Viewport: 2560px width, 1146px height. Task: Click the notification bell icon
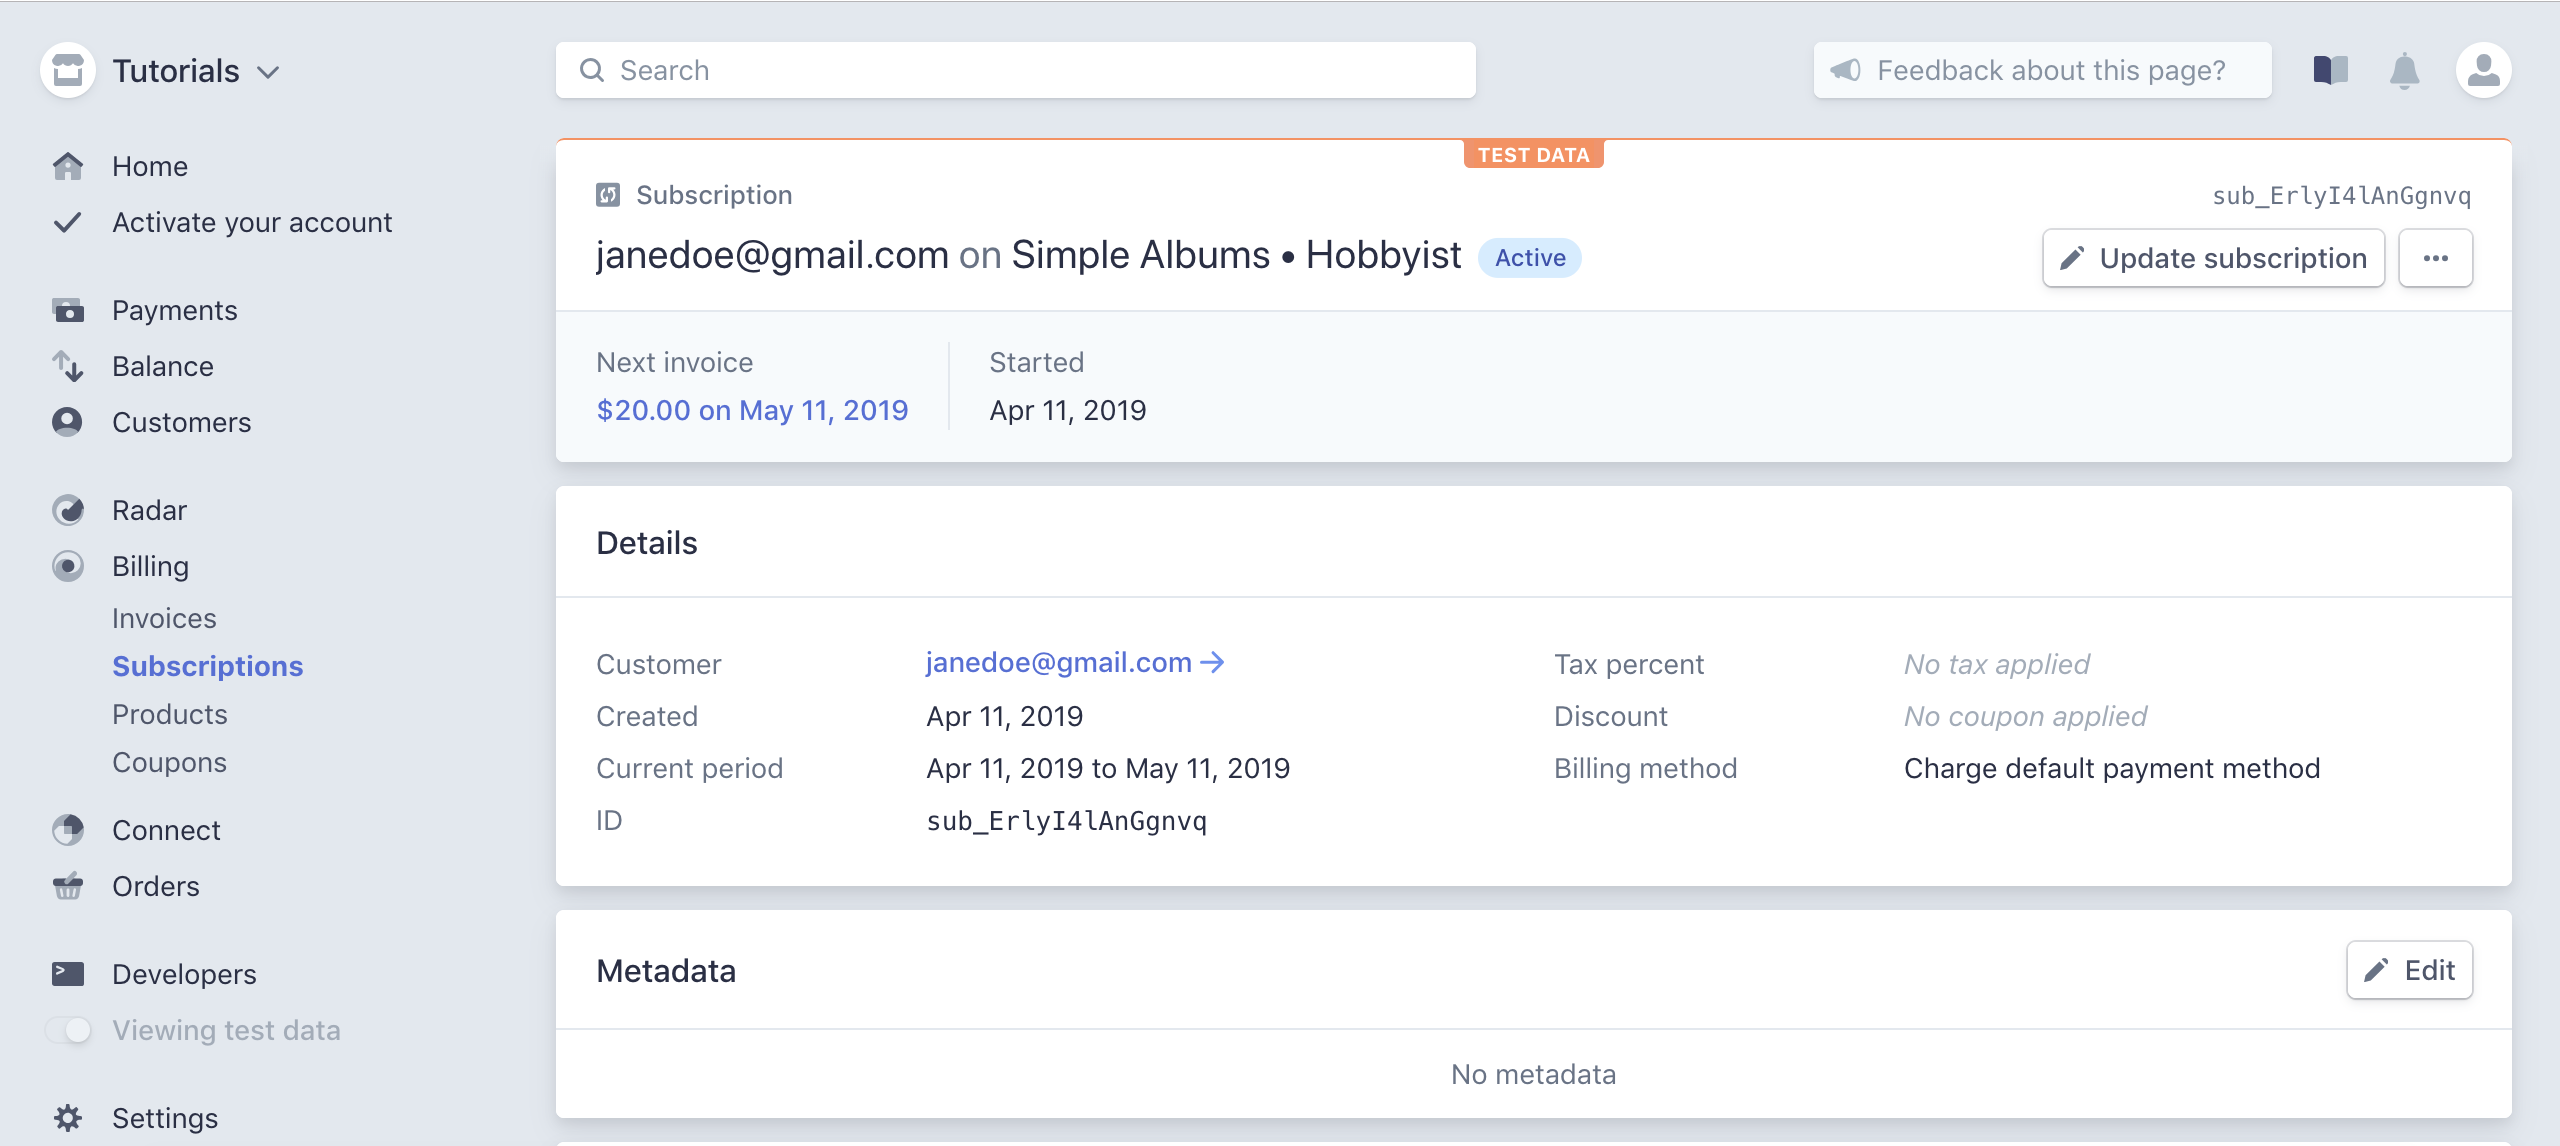pyautogui.click(x=2405, y=70)
